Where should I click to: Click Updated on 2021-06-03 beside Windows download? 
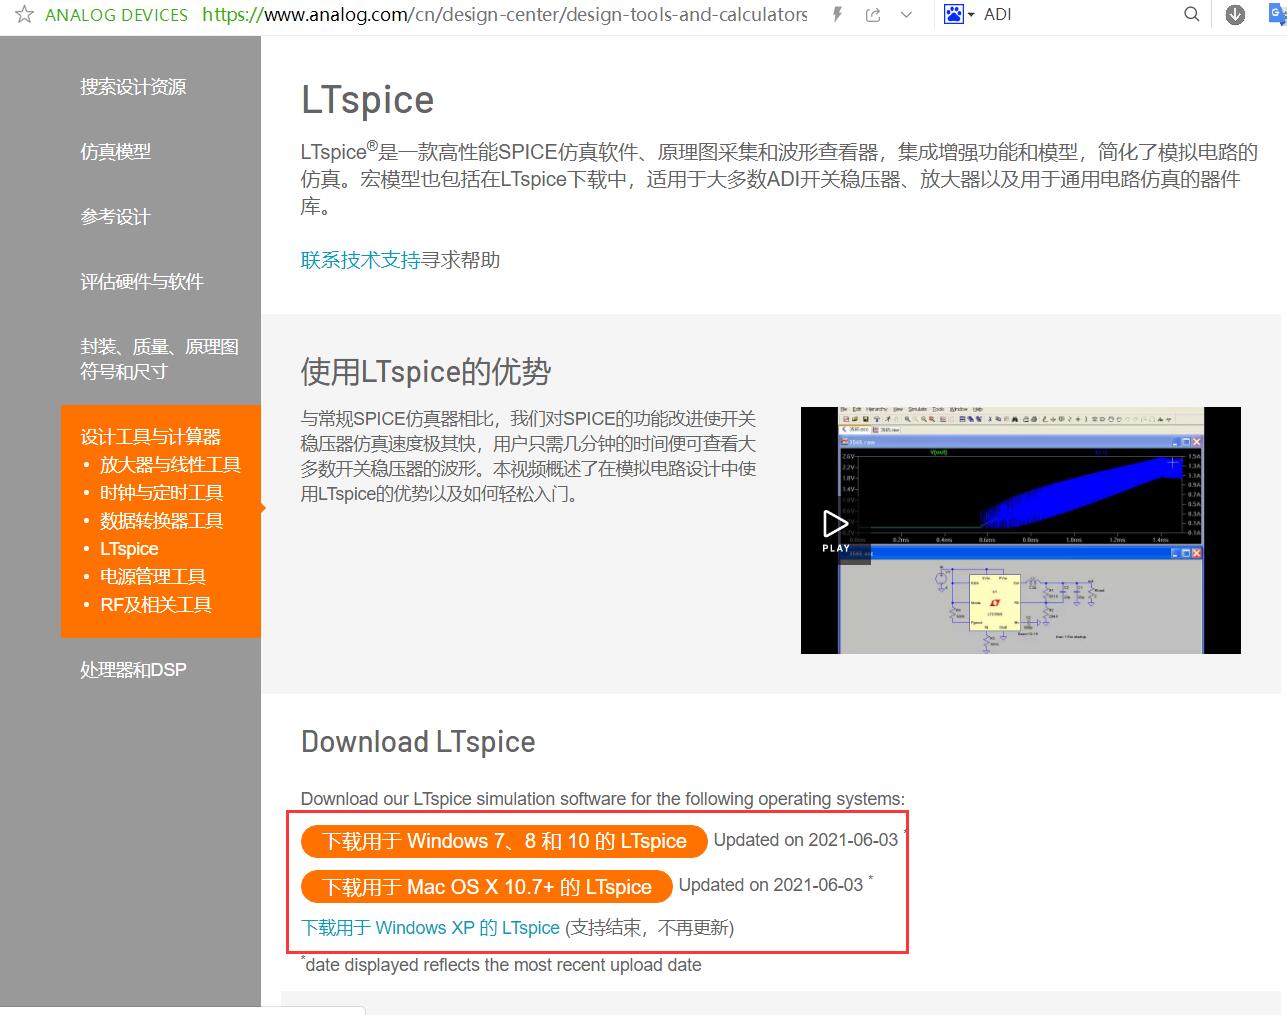(x=806, y=840)
